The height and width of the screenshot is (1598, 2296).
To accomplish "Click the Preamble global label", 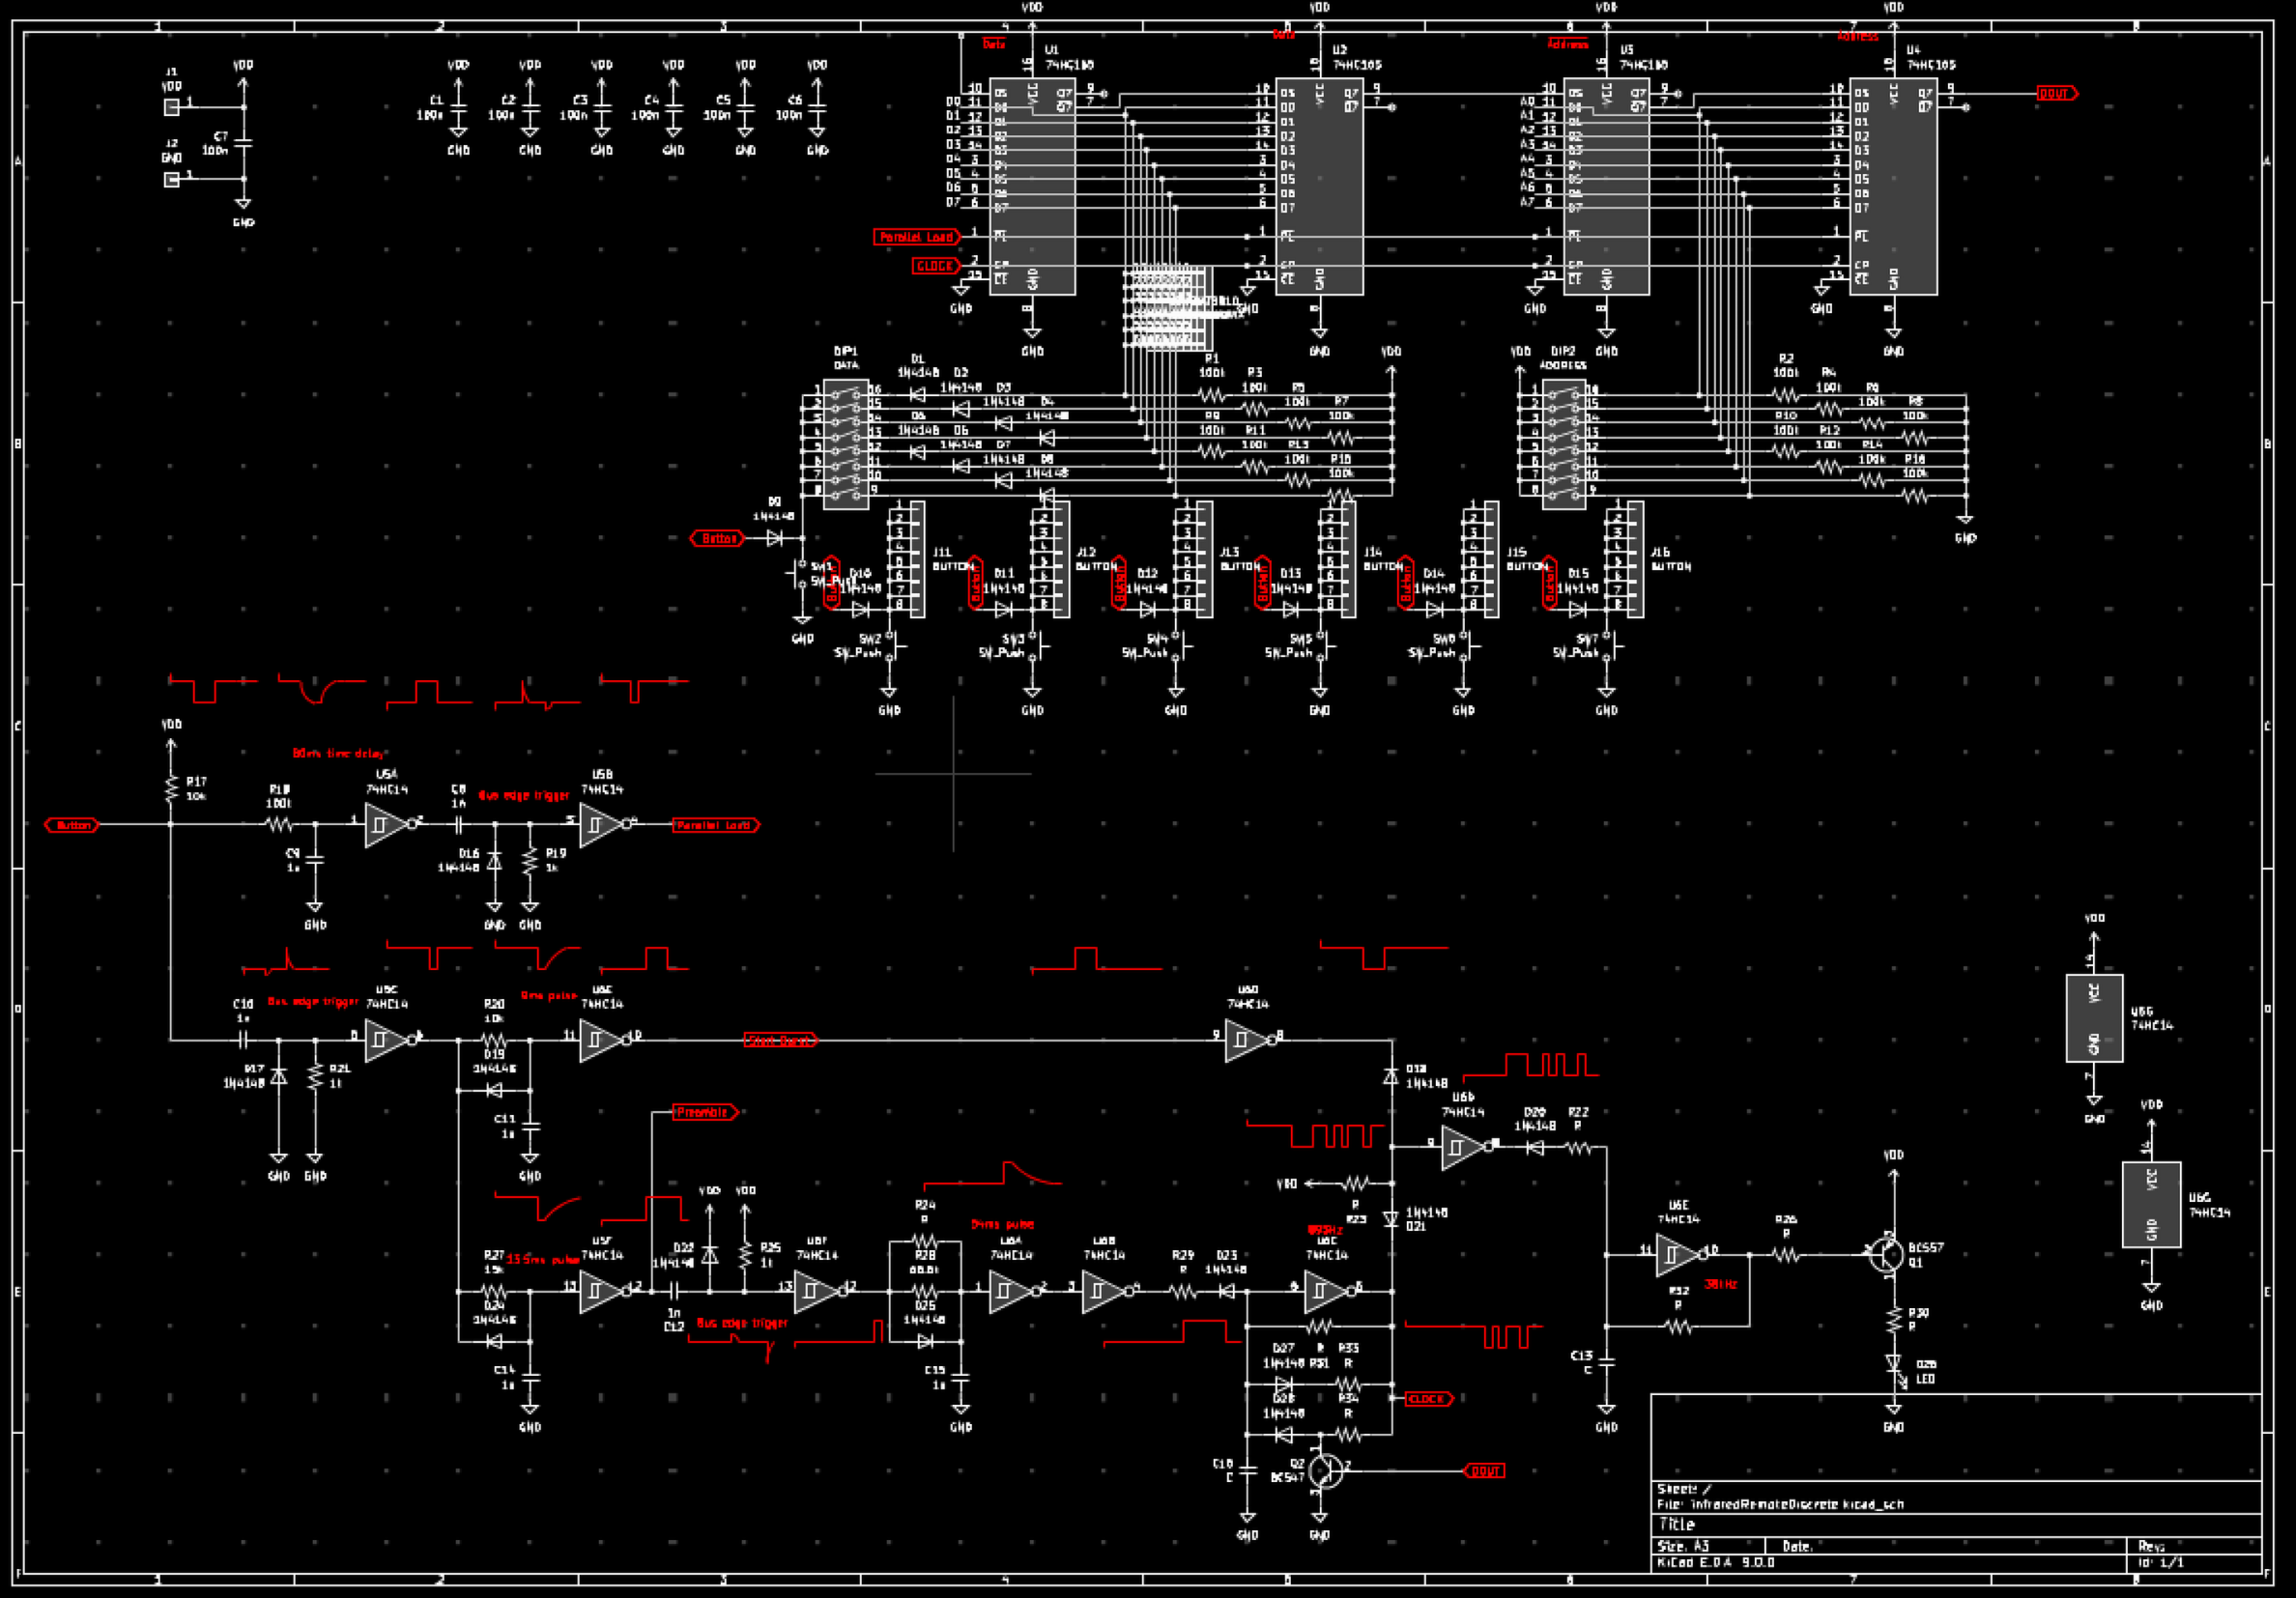I will [704, 1112].
